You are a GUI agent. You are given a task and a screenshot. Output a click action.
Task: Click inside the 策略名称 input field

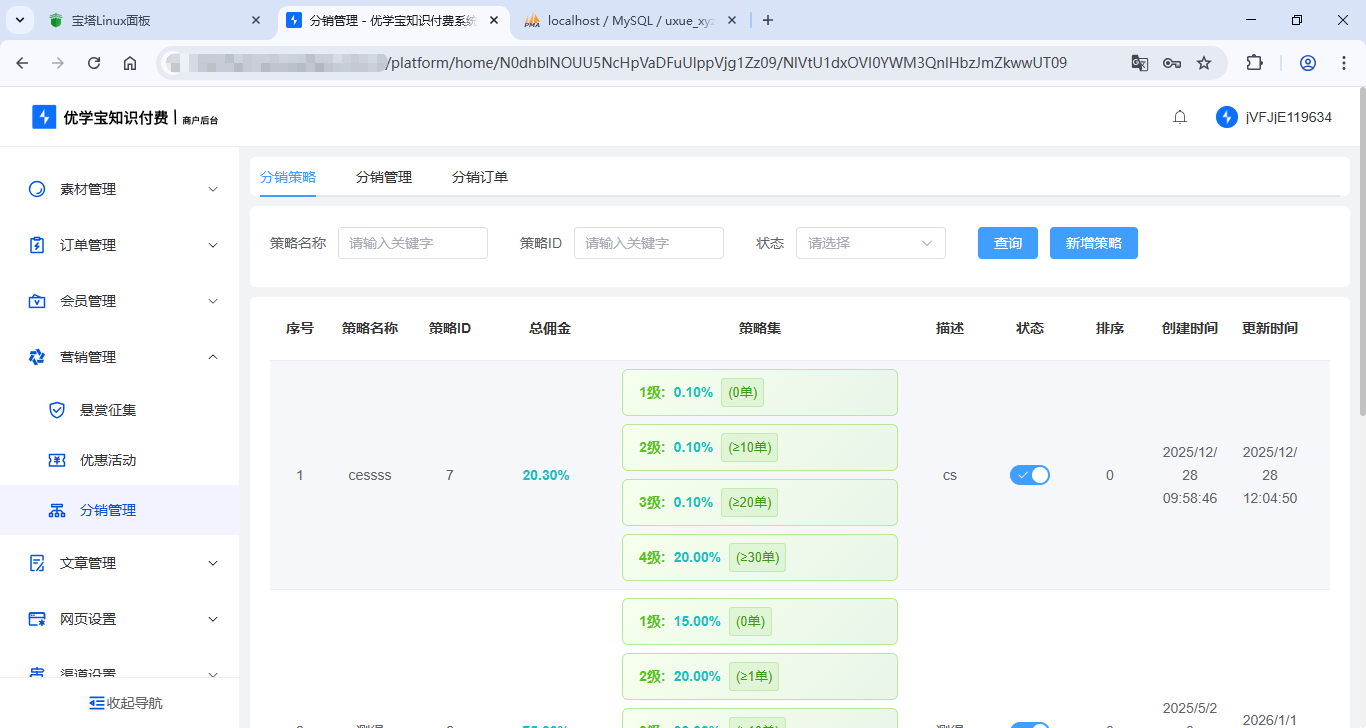coord(412,243)
